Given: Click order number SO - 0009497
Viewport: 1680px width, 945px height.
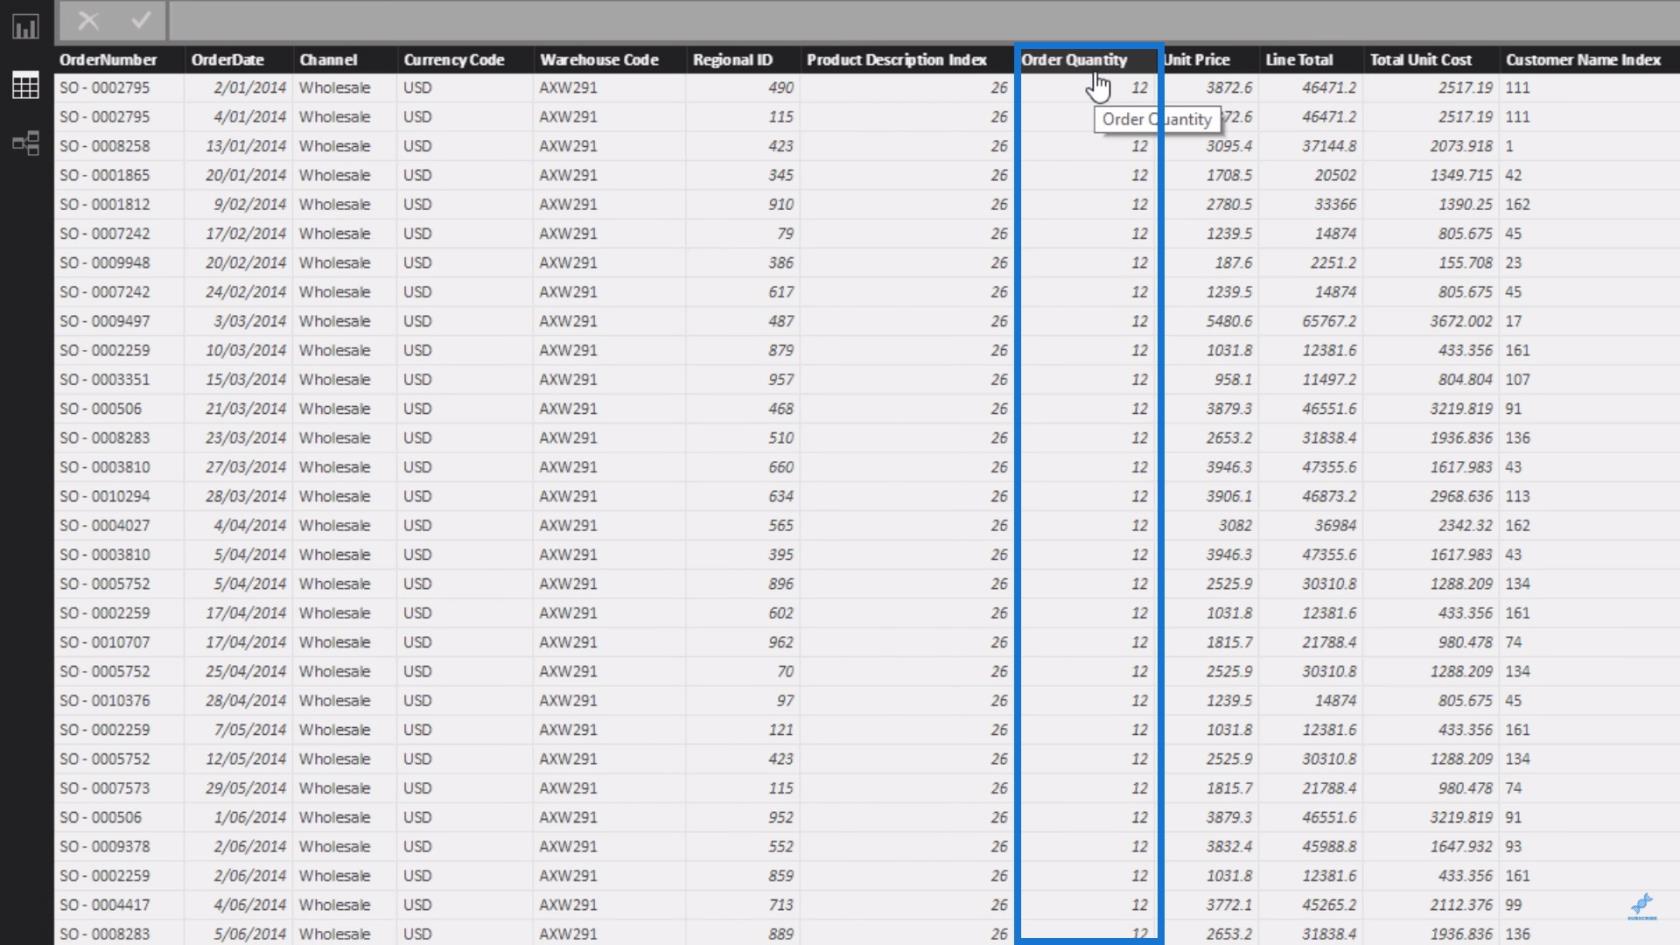Looking at the screenshot, I should coord(105,321).
